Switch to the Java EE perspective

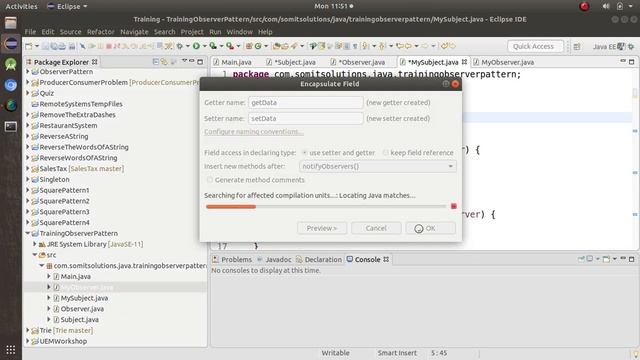pos(604,47)
